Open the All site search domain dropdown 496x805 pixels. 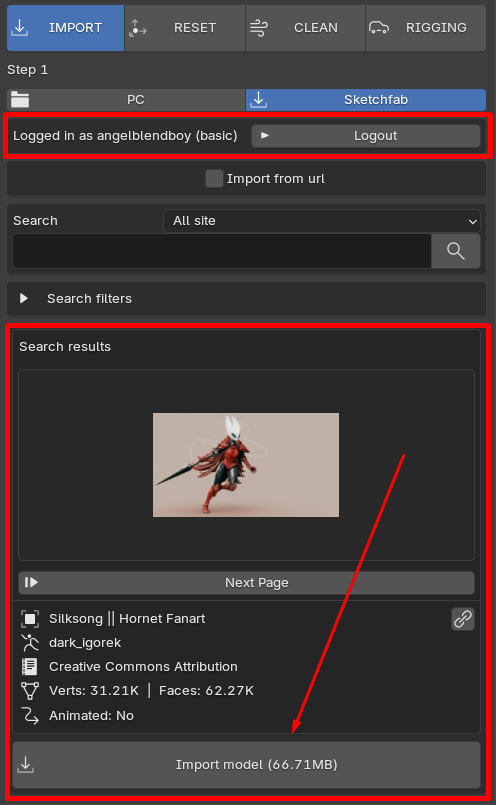click(x=322, y=221)
